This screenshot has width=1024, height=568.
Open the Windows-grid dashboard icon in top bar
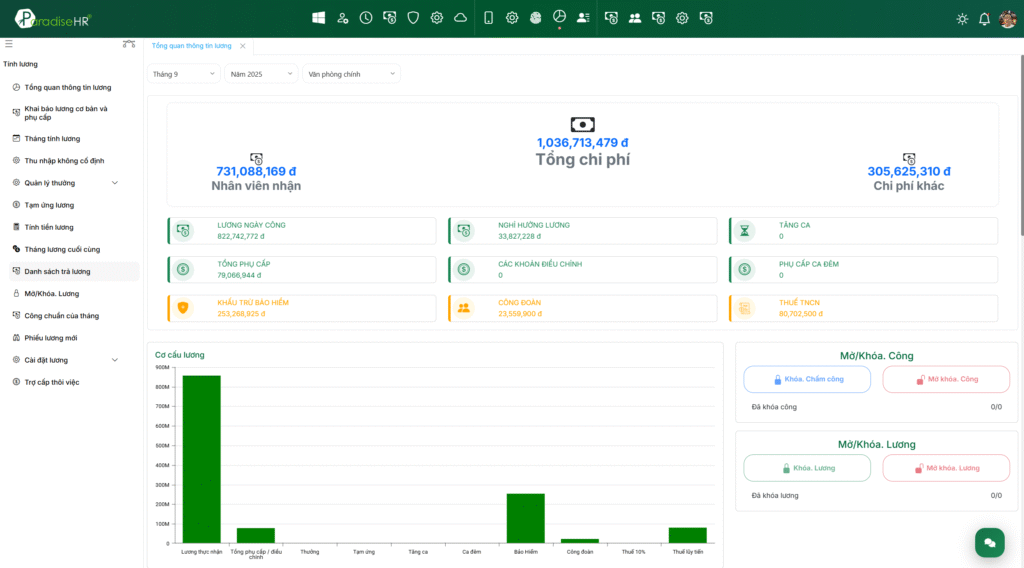tap(319, 18)
